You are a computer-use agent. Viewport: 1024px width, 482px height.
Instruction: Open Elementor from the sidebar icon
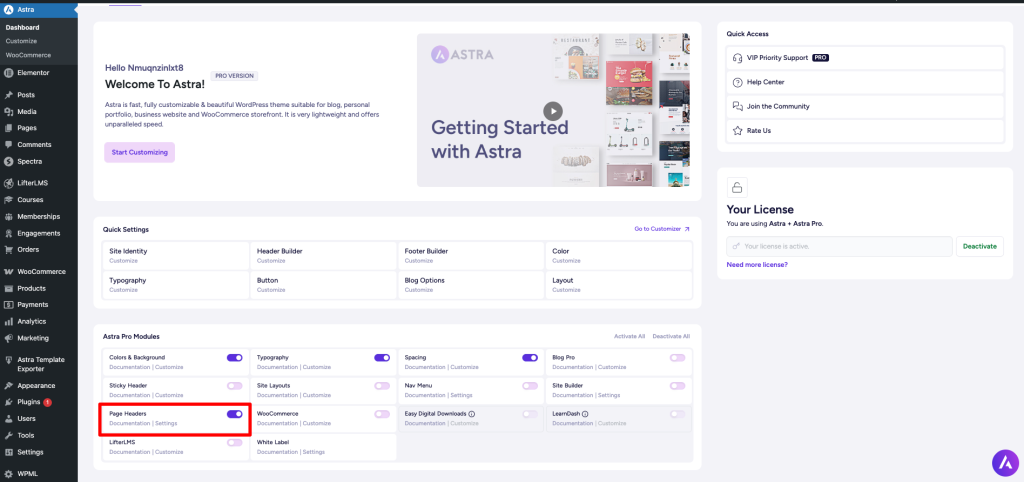[x=8, y=73]
